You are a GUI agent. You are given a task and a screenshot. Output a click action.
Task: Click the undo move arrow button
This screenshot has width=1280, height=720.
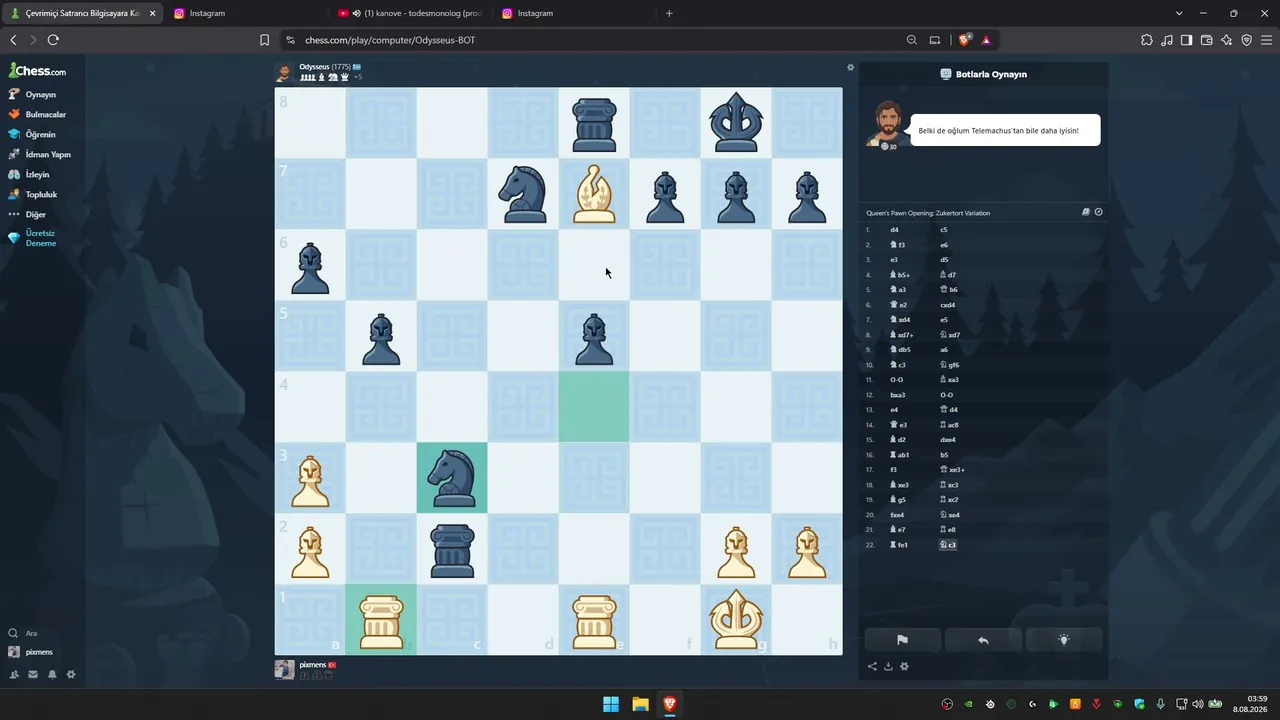(983, 640)
